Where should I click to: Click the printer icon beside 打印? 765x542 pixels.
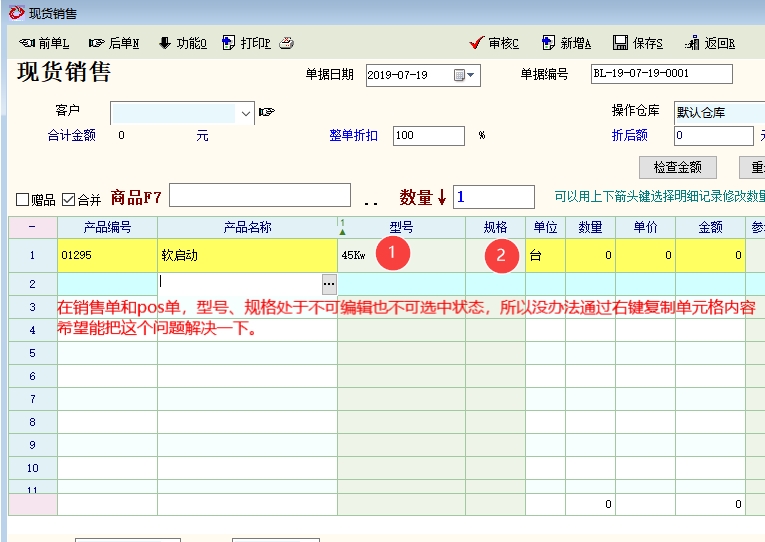pyautogui.click(x=287, y=43)
